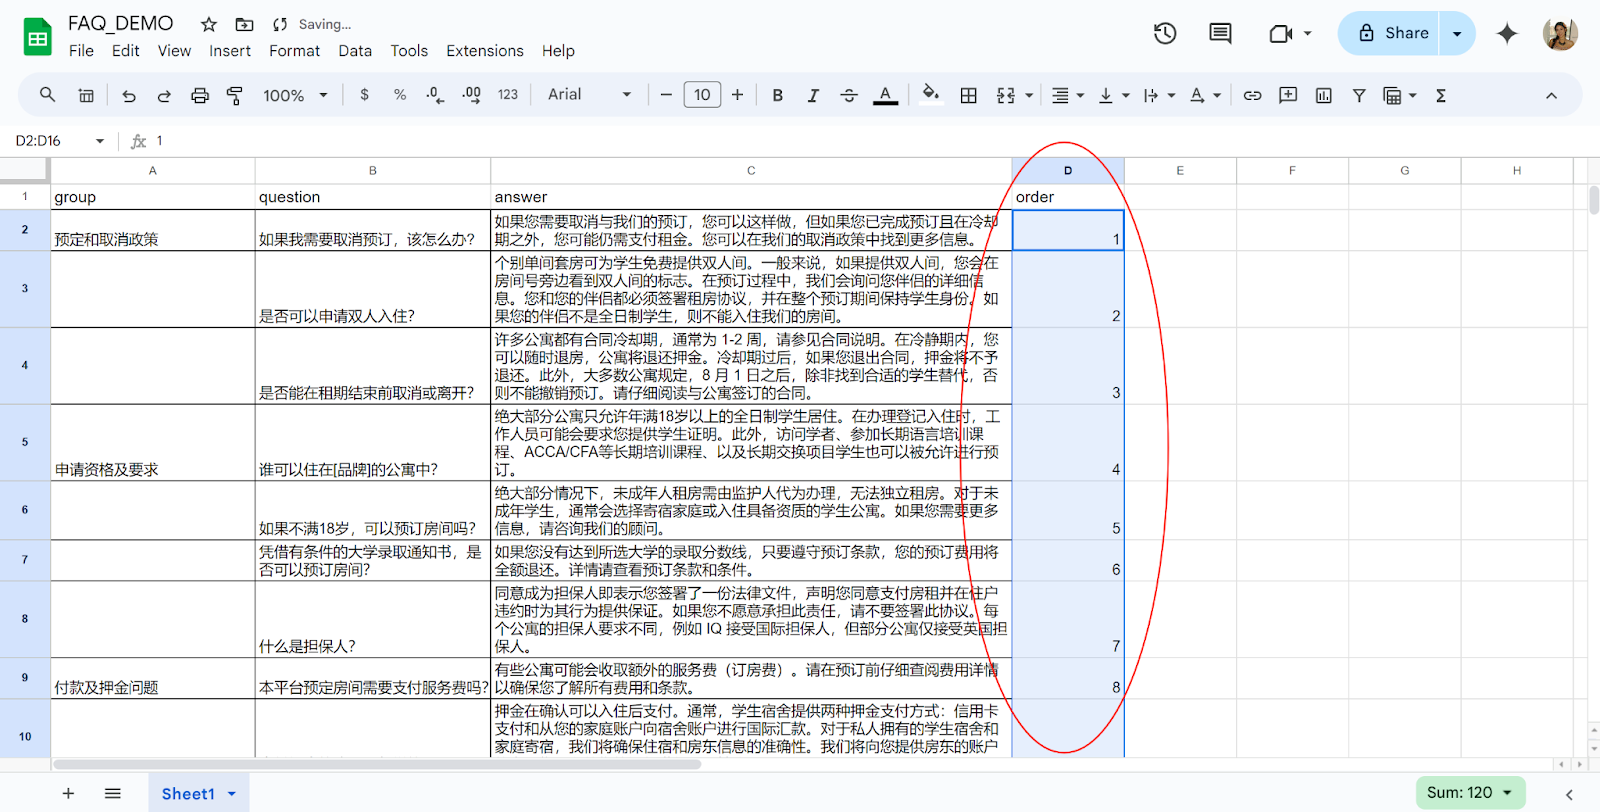Click the font size field
Viewport: 1600px width, 812px height.
(702, 95)
